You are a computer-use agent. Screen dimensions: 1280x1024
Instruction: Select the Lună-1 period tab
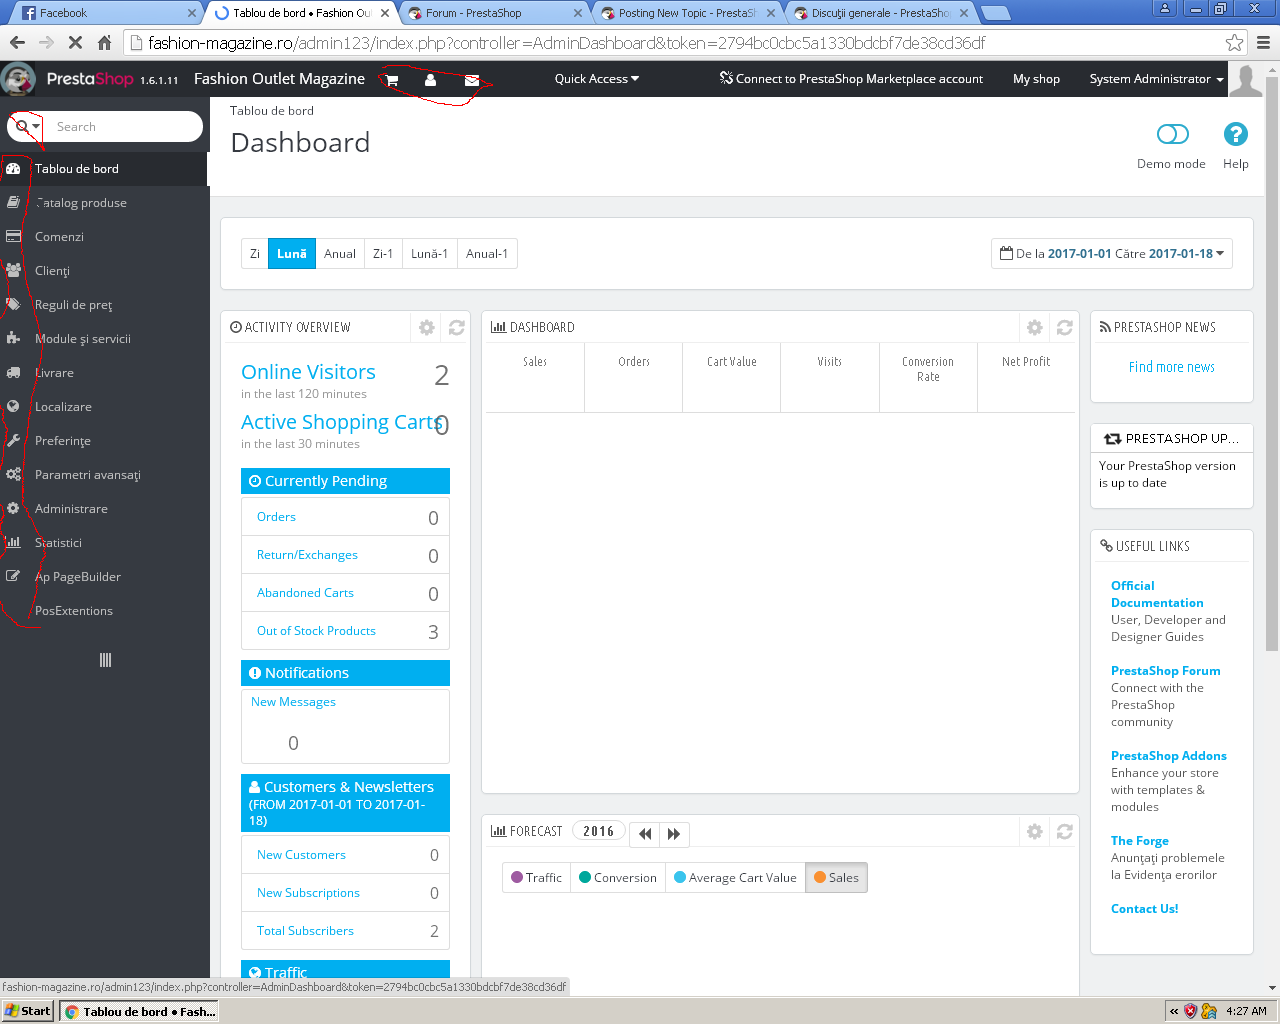pos(430,254)
